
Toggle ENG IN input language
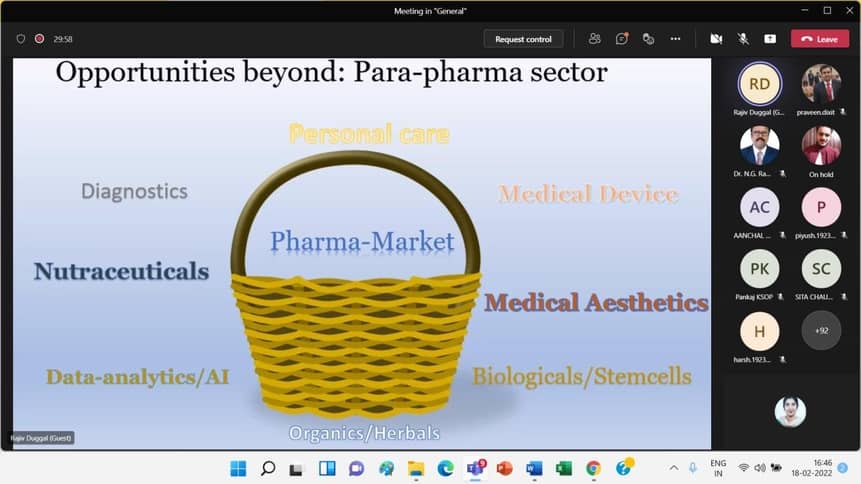coord(718,468)
